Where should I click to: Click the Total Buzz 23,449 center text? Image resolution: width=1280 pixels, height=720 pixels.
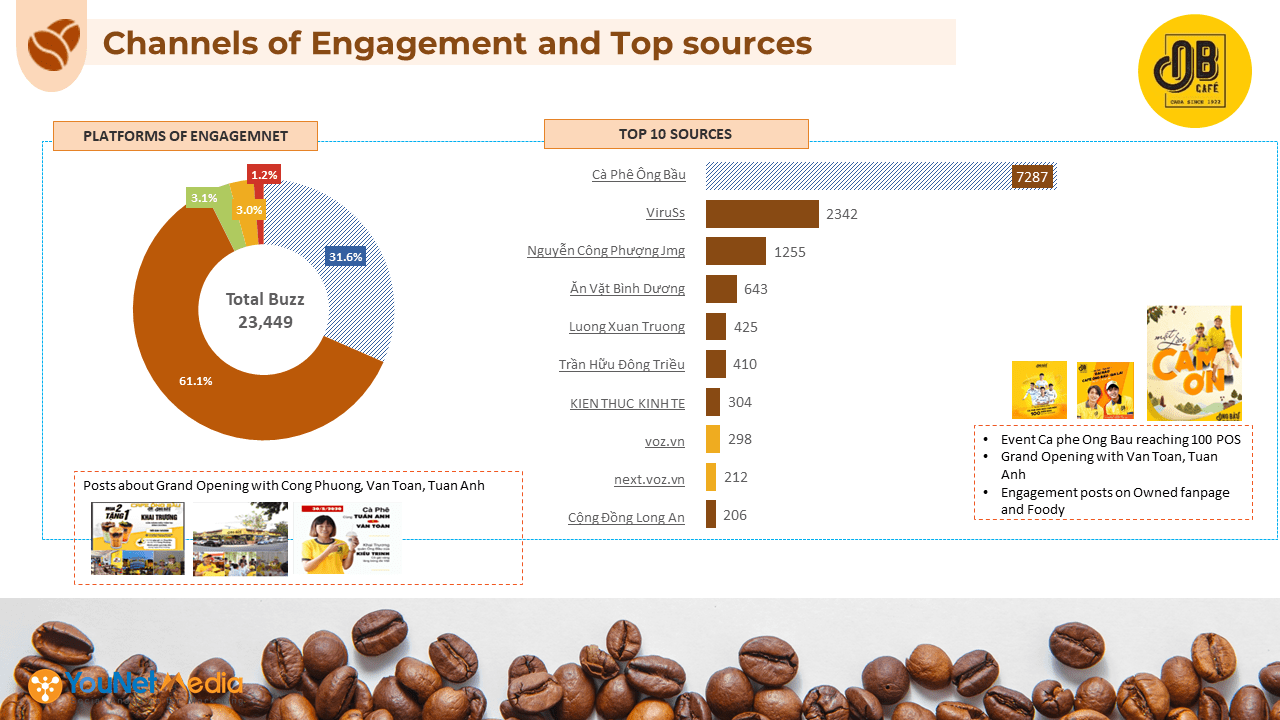(265, 311)
